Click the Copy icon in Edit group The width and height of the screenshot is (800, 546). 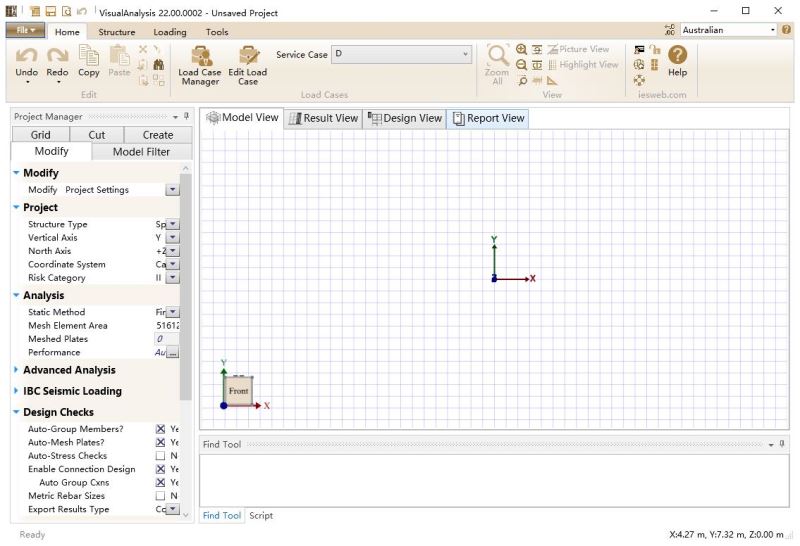[x=89, y=55]
